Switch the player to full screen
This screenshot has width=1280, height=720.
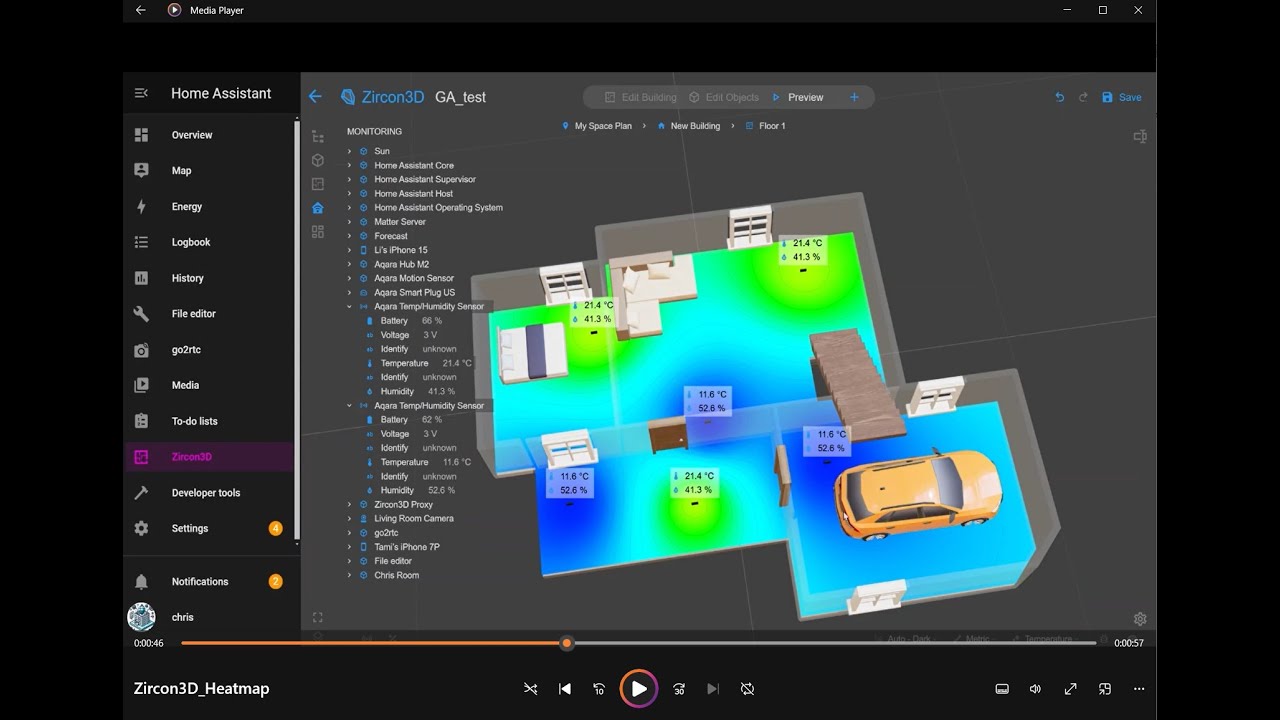[x=1070, y=688]
